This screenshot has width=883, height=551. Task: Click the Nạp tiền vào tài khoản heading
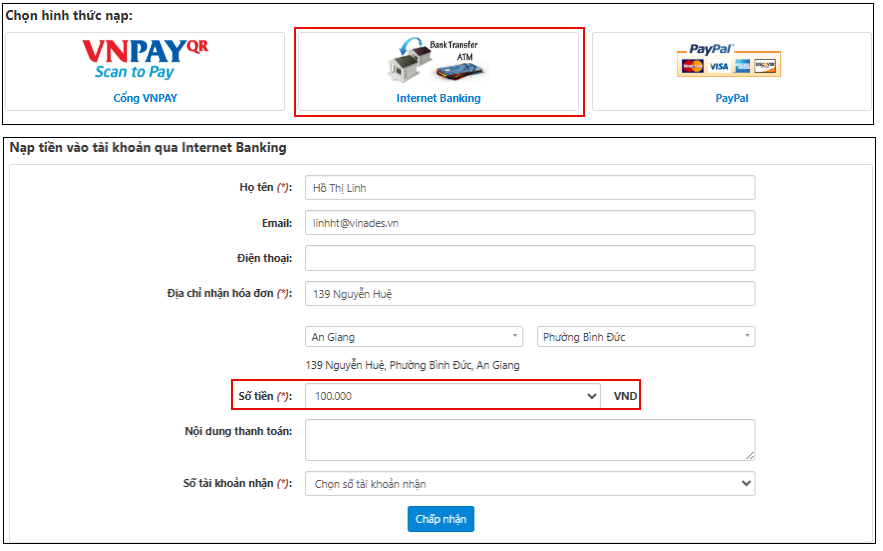click(148, 148)
